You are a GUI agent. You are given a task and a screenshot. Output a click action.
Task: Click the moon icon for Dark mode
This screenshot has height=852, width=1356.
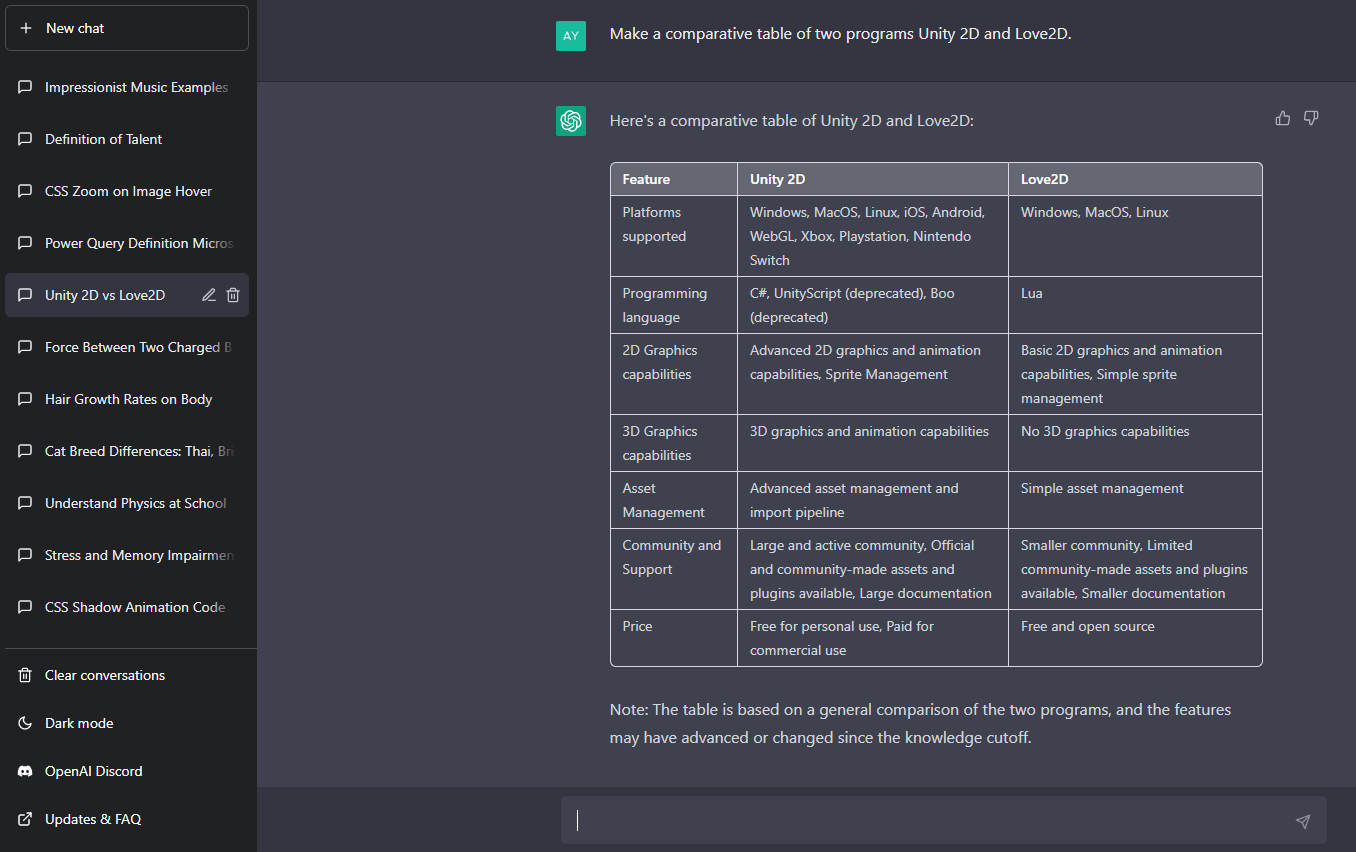pos(25,723)
